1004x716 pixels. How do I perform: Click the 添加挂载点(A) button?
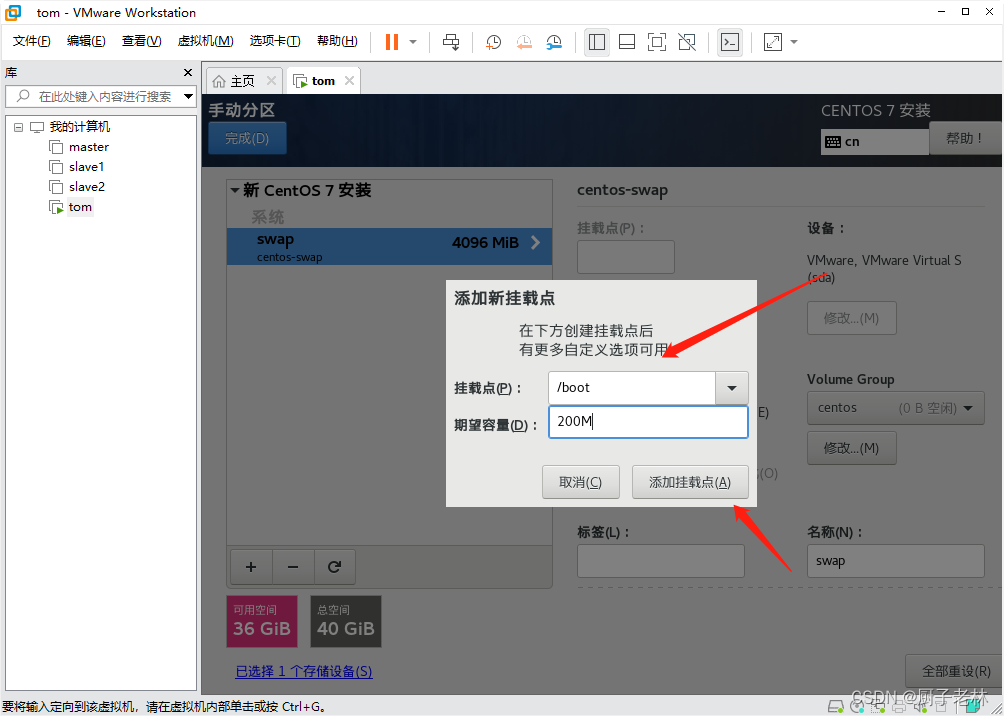690,482
